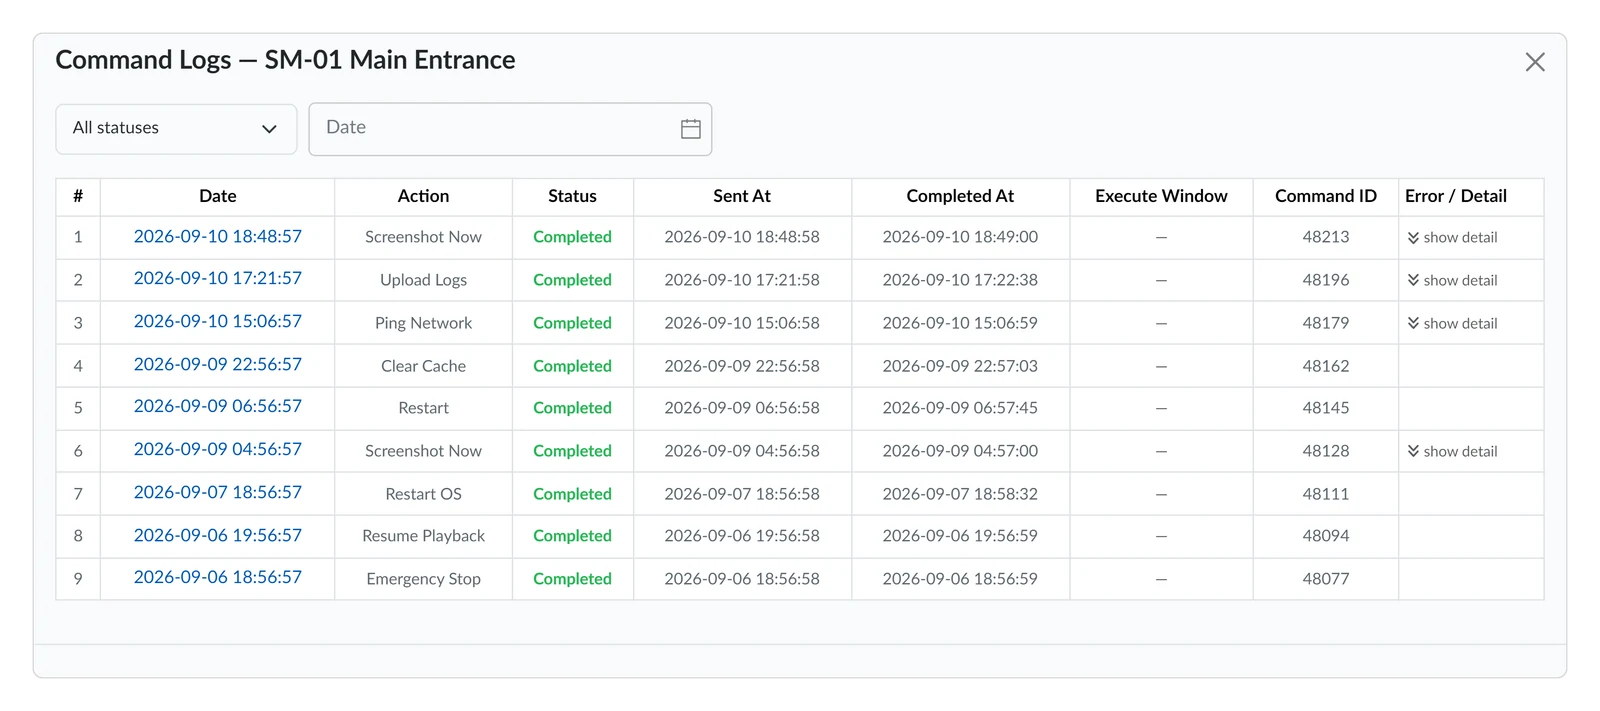This screenshot has width=1600, height=711.
Task: Show detail for command 48179
Action: point(1452,324)
